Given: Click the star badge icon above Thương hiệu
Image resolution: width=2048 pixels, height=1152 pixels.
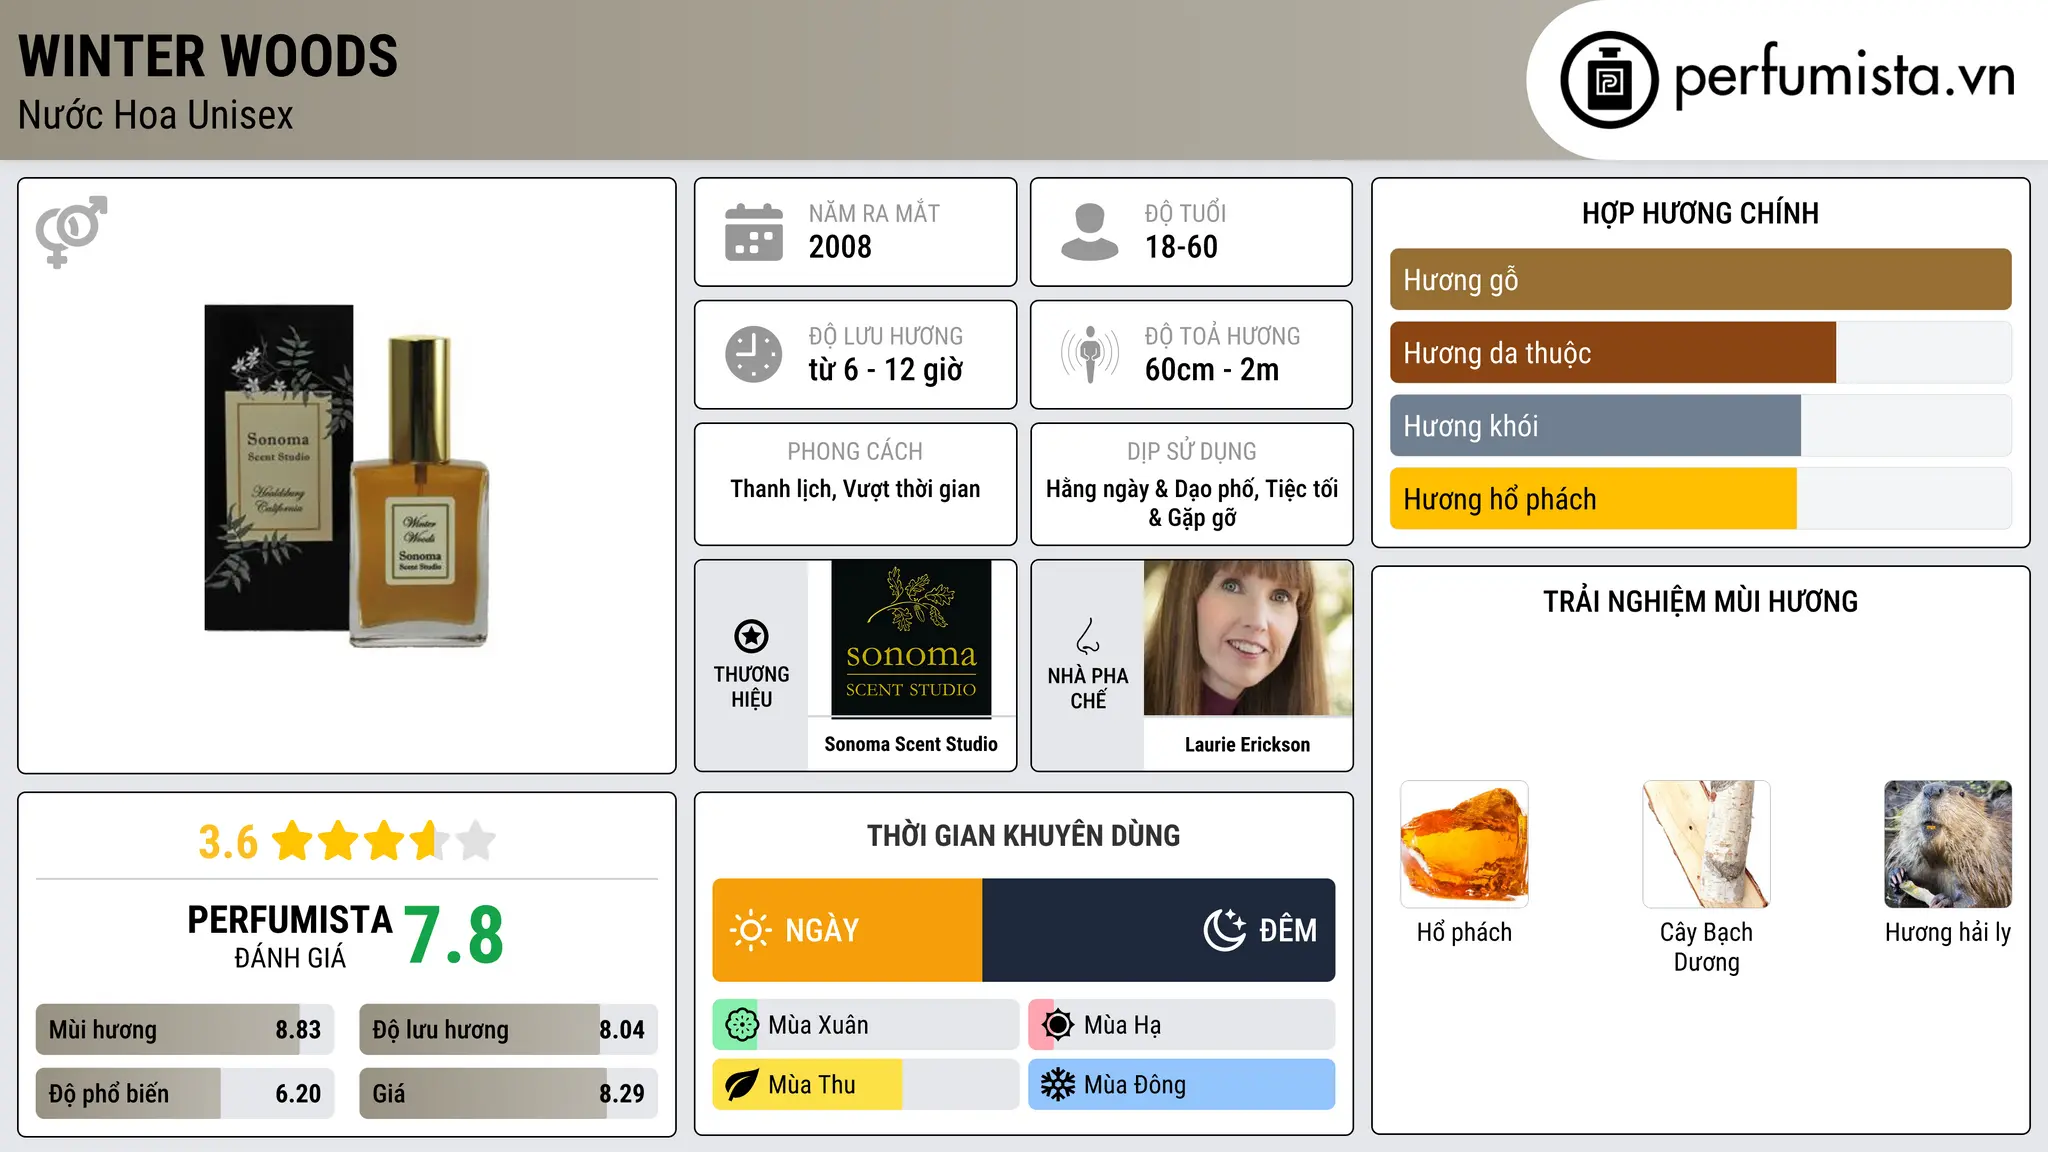Looking at the screenshot, I should [x=751, y=636].
